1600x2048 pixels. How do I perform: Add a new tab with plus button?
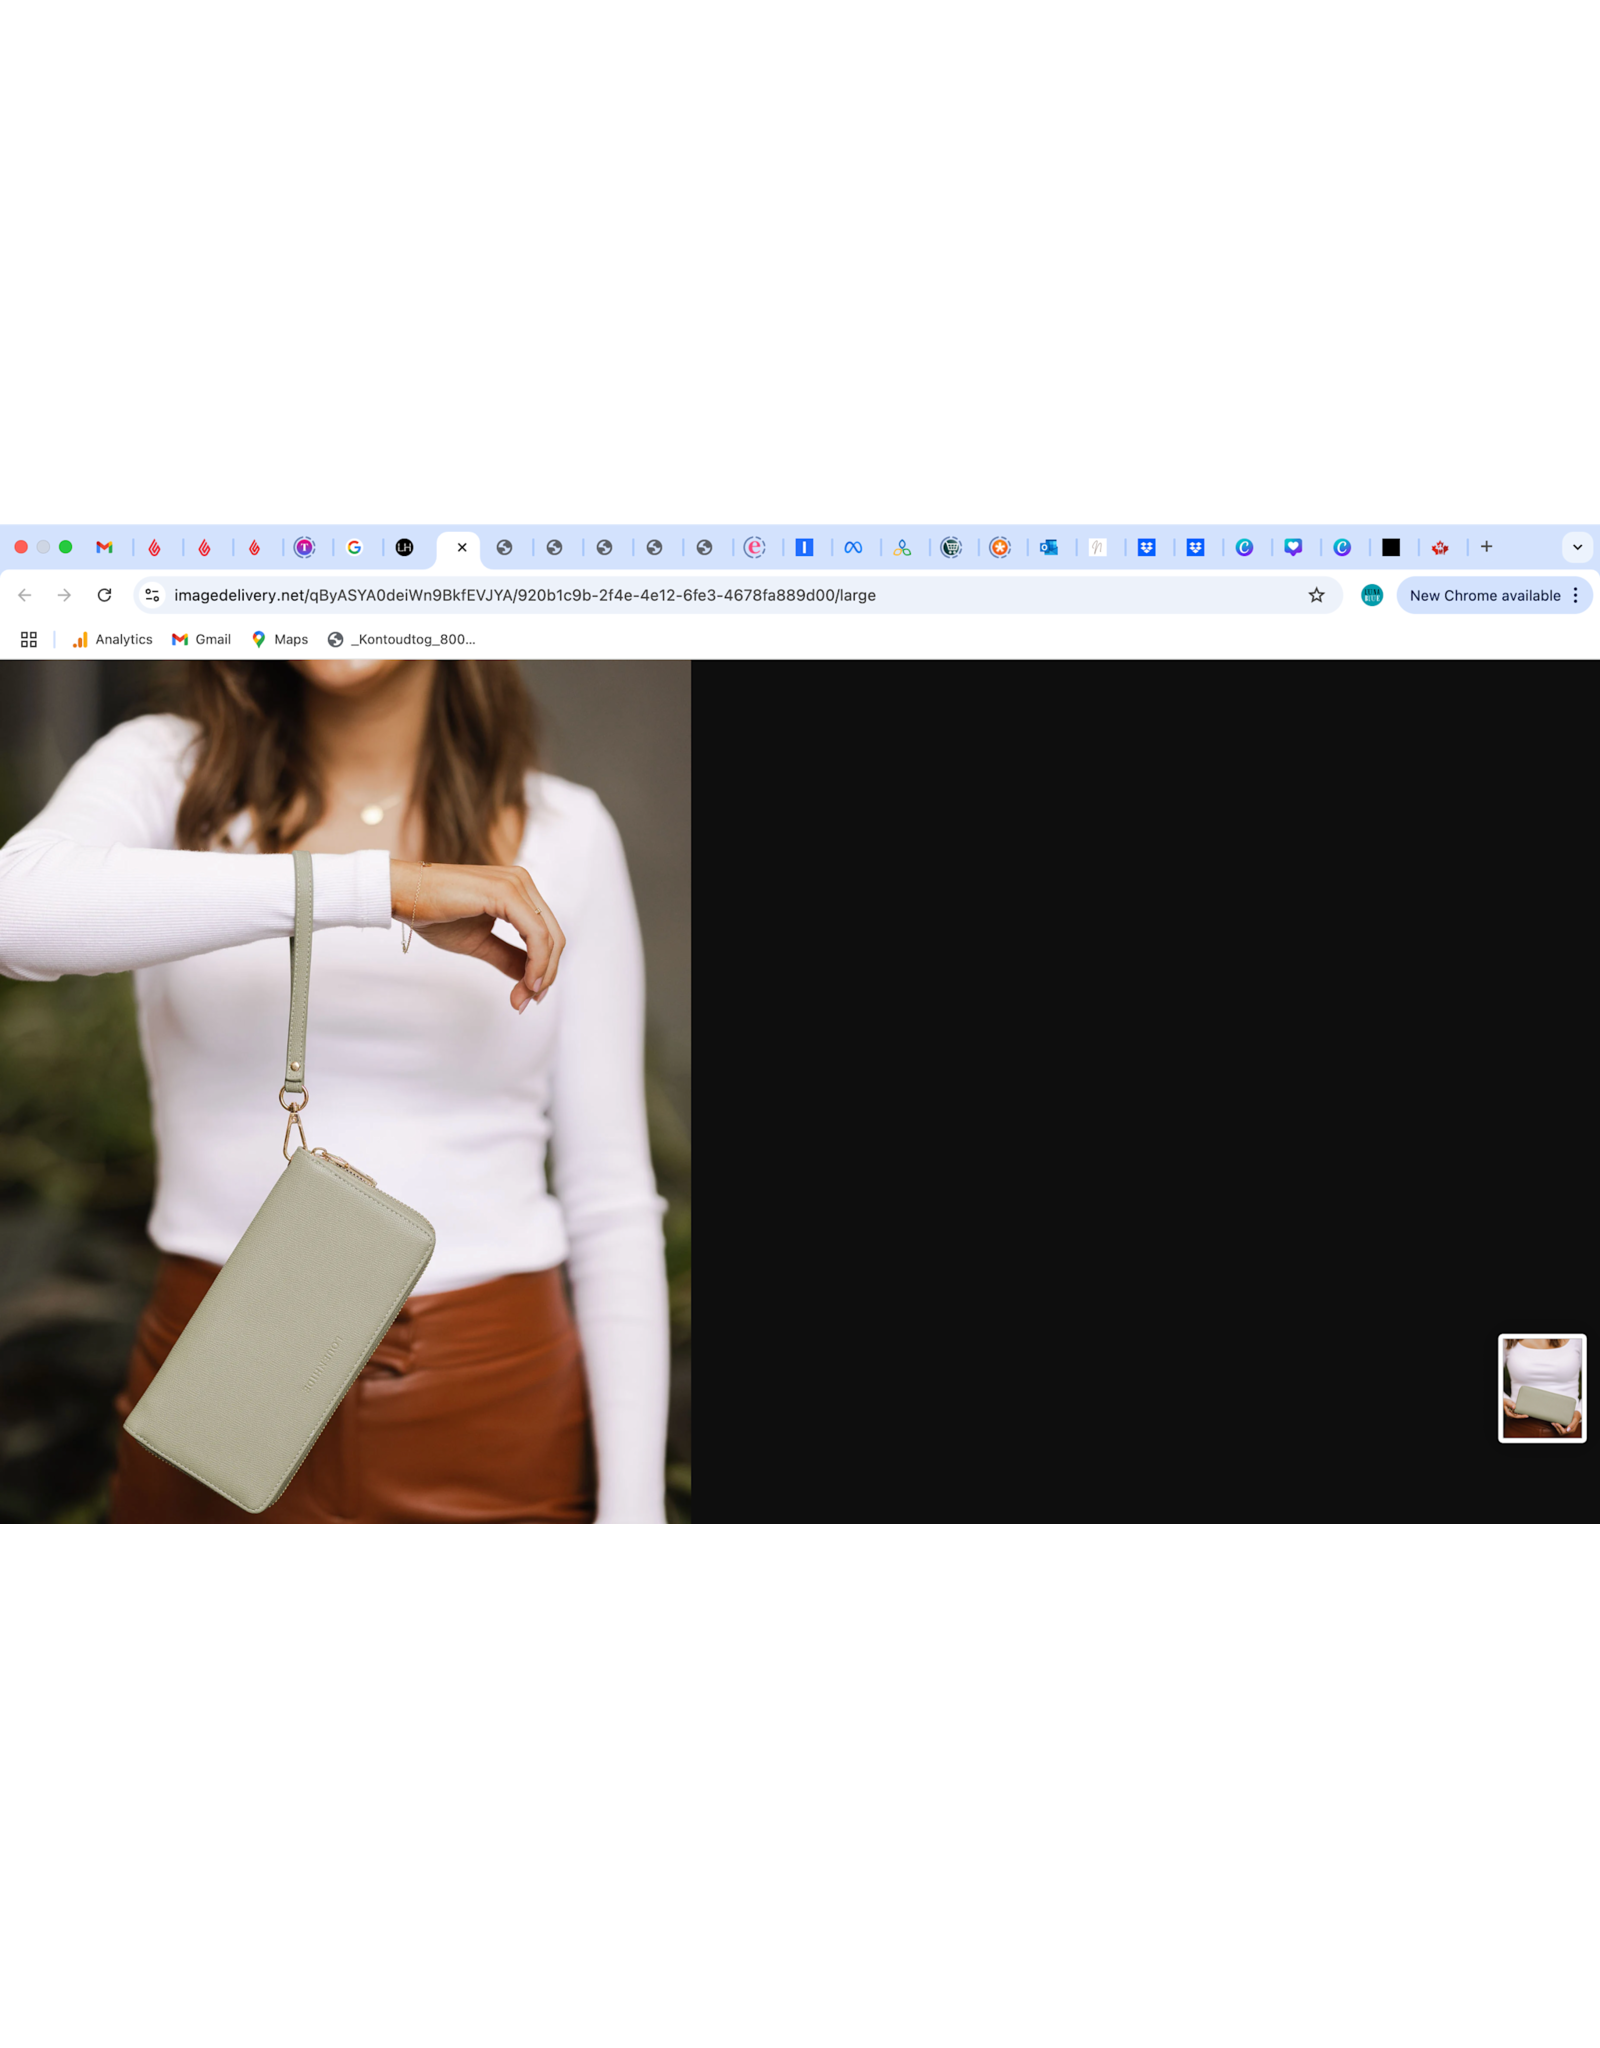click(x=1486, y=547)
